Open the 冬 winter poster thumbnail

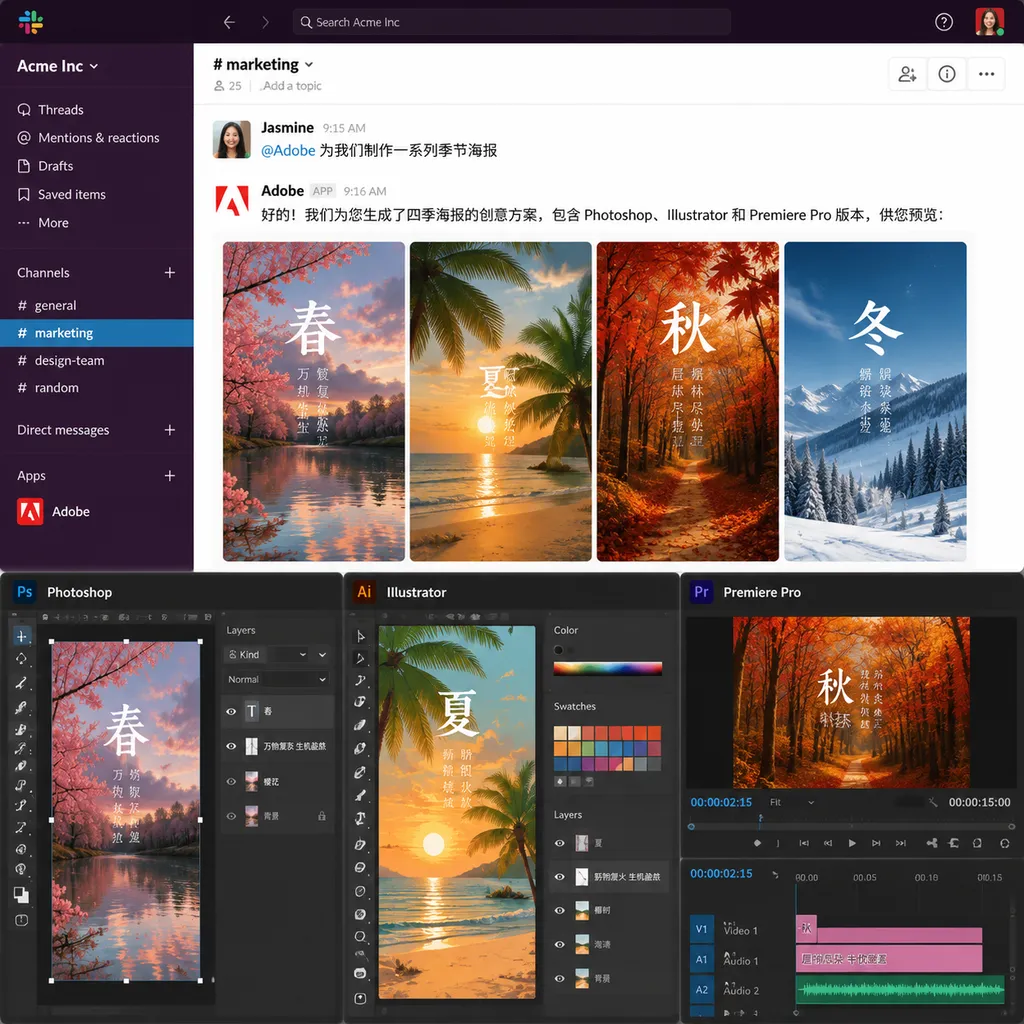875,401
